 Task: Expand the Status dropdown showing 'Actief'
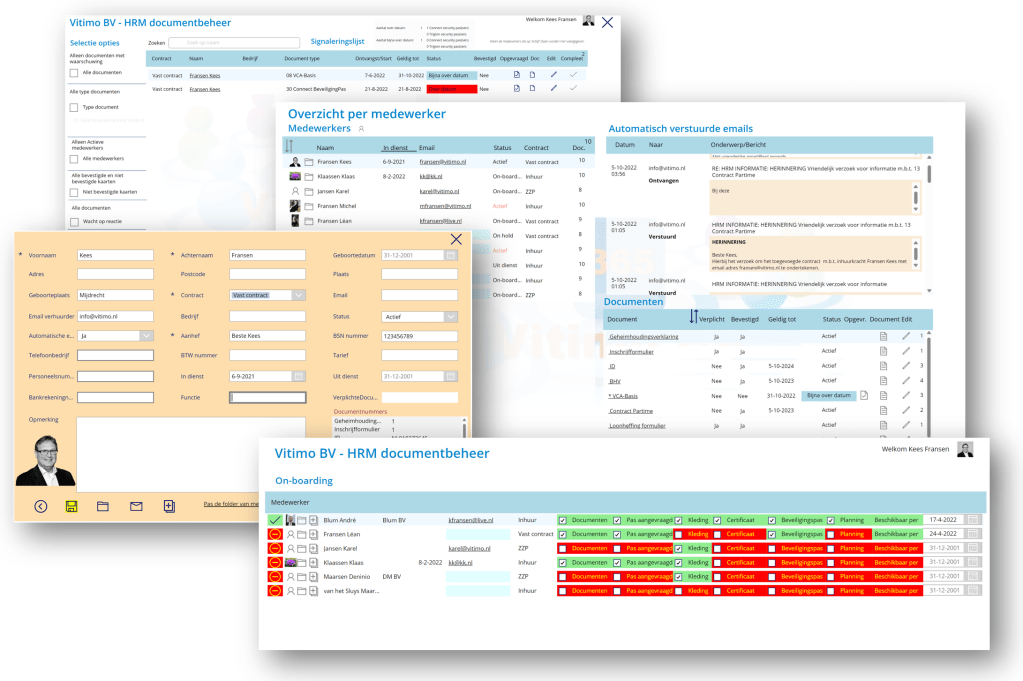pyautogui.click(x=450, y=317)
